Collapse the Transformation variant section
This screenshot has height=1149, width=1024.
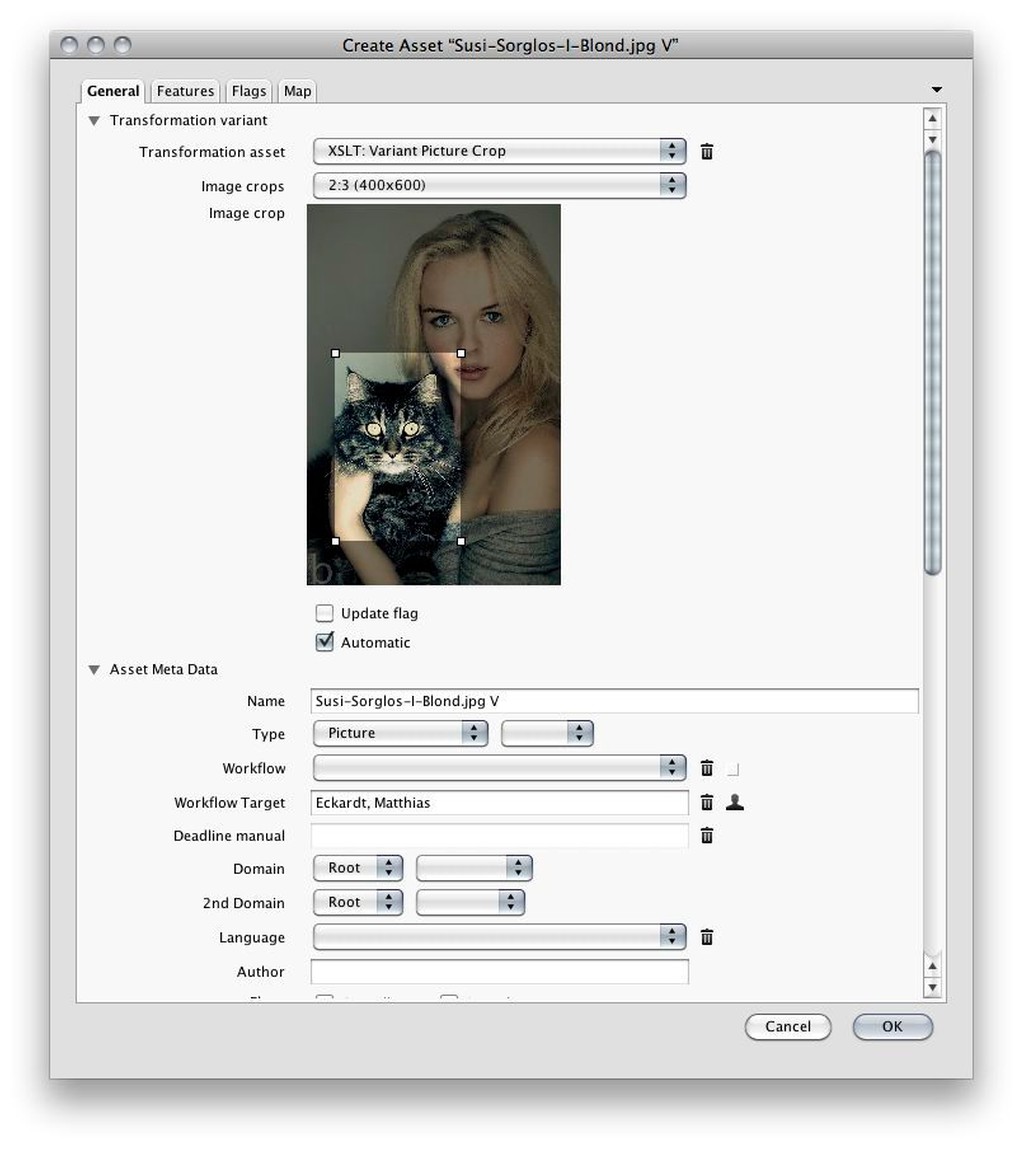[93, 120]
